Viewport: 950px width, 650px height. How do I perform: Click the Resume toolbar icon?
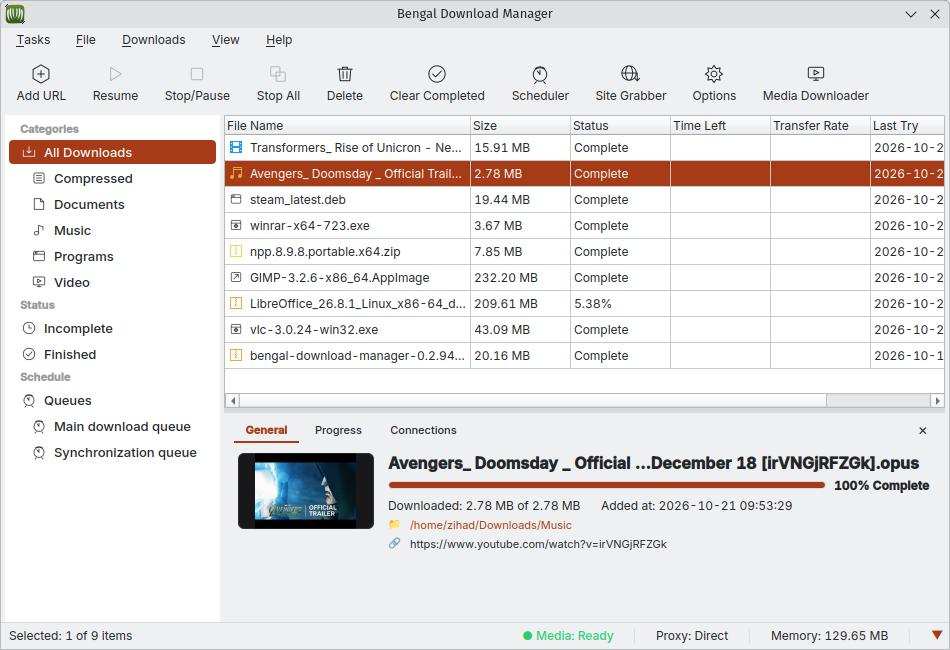pos(115,74)
